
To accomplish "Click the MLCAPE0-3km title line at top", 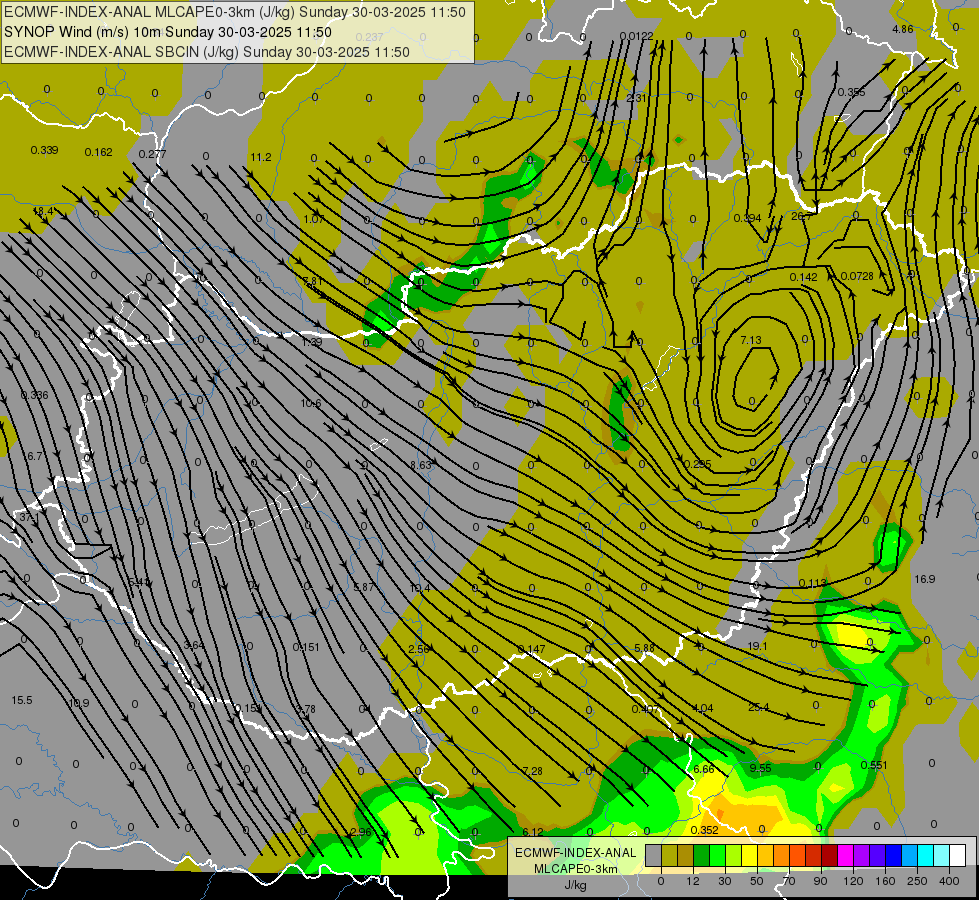I will (235, 12).
